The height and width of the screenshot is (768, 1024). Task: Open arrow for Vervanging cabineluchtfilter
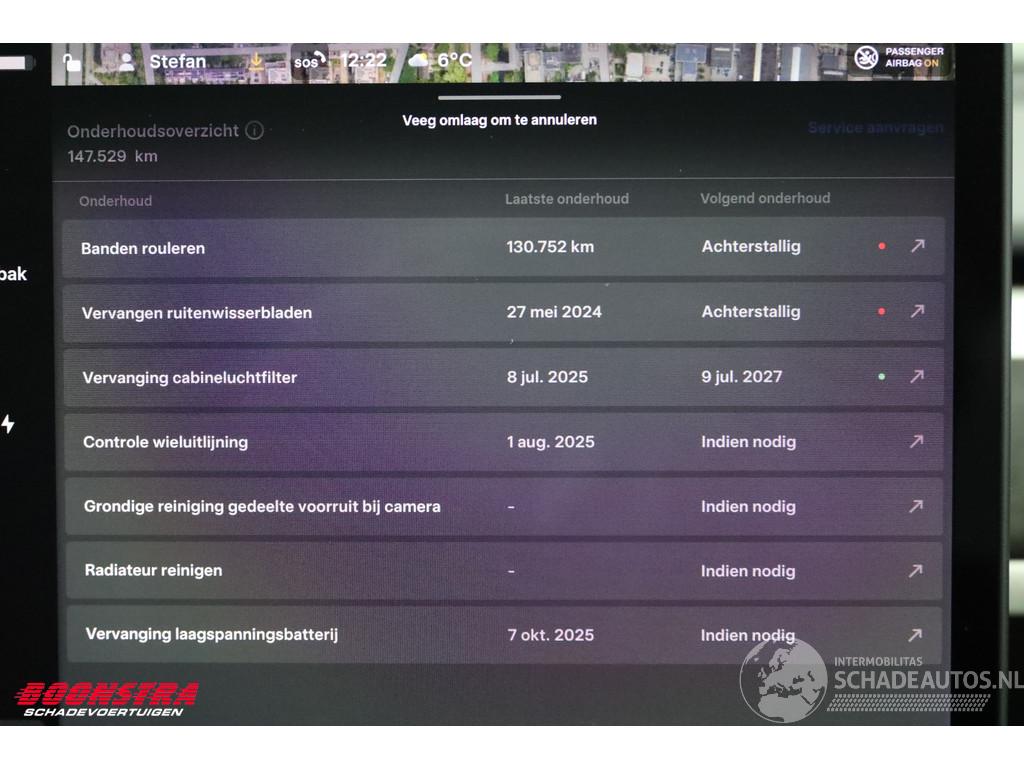(x=916, y=376)
